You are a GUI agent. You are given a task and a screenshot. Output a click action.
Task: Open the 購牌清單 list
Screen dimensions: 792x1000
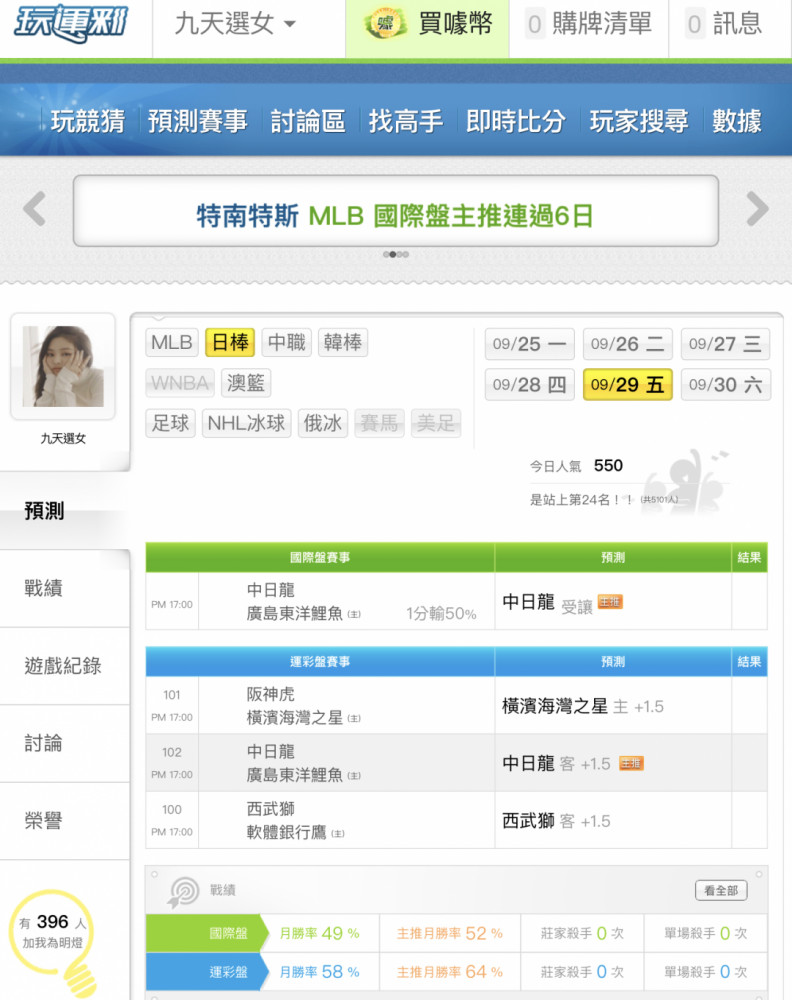coord(589,24)
